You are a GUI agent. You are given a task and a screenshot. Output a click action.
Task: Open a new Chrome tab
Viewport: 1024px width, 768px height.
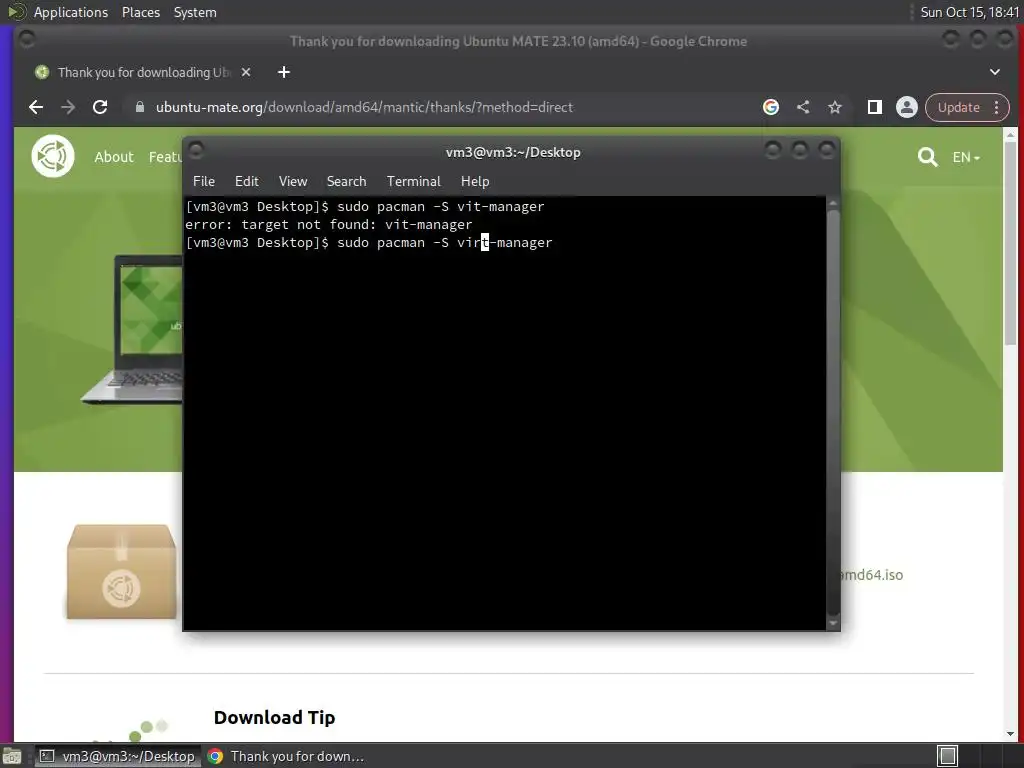pos(283,72)
